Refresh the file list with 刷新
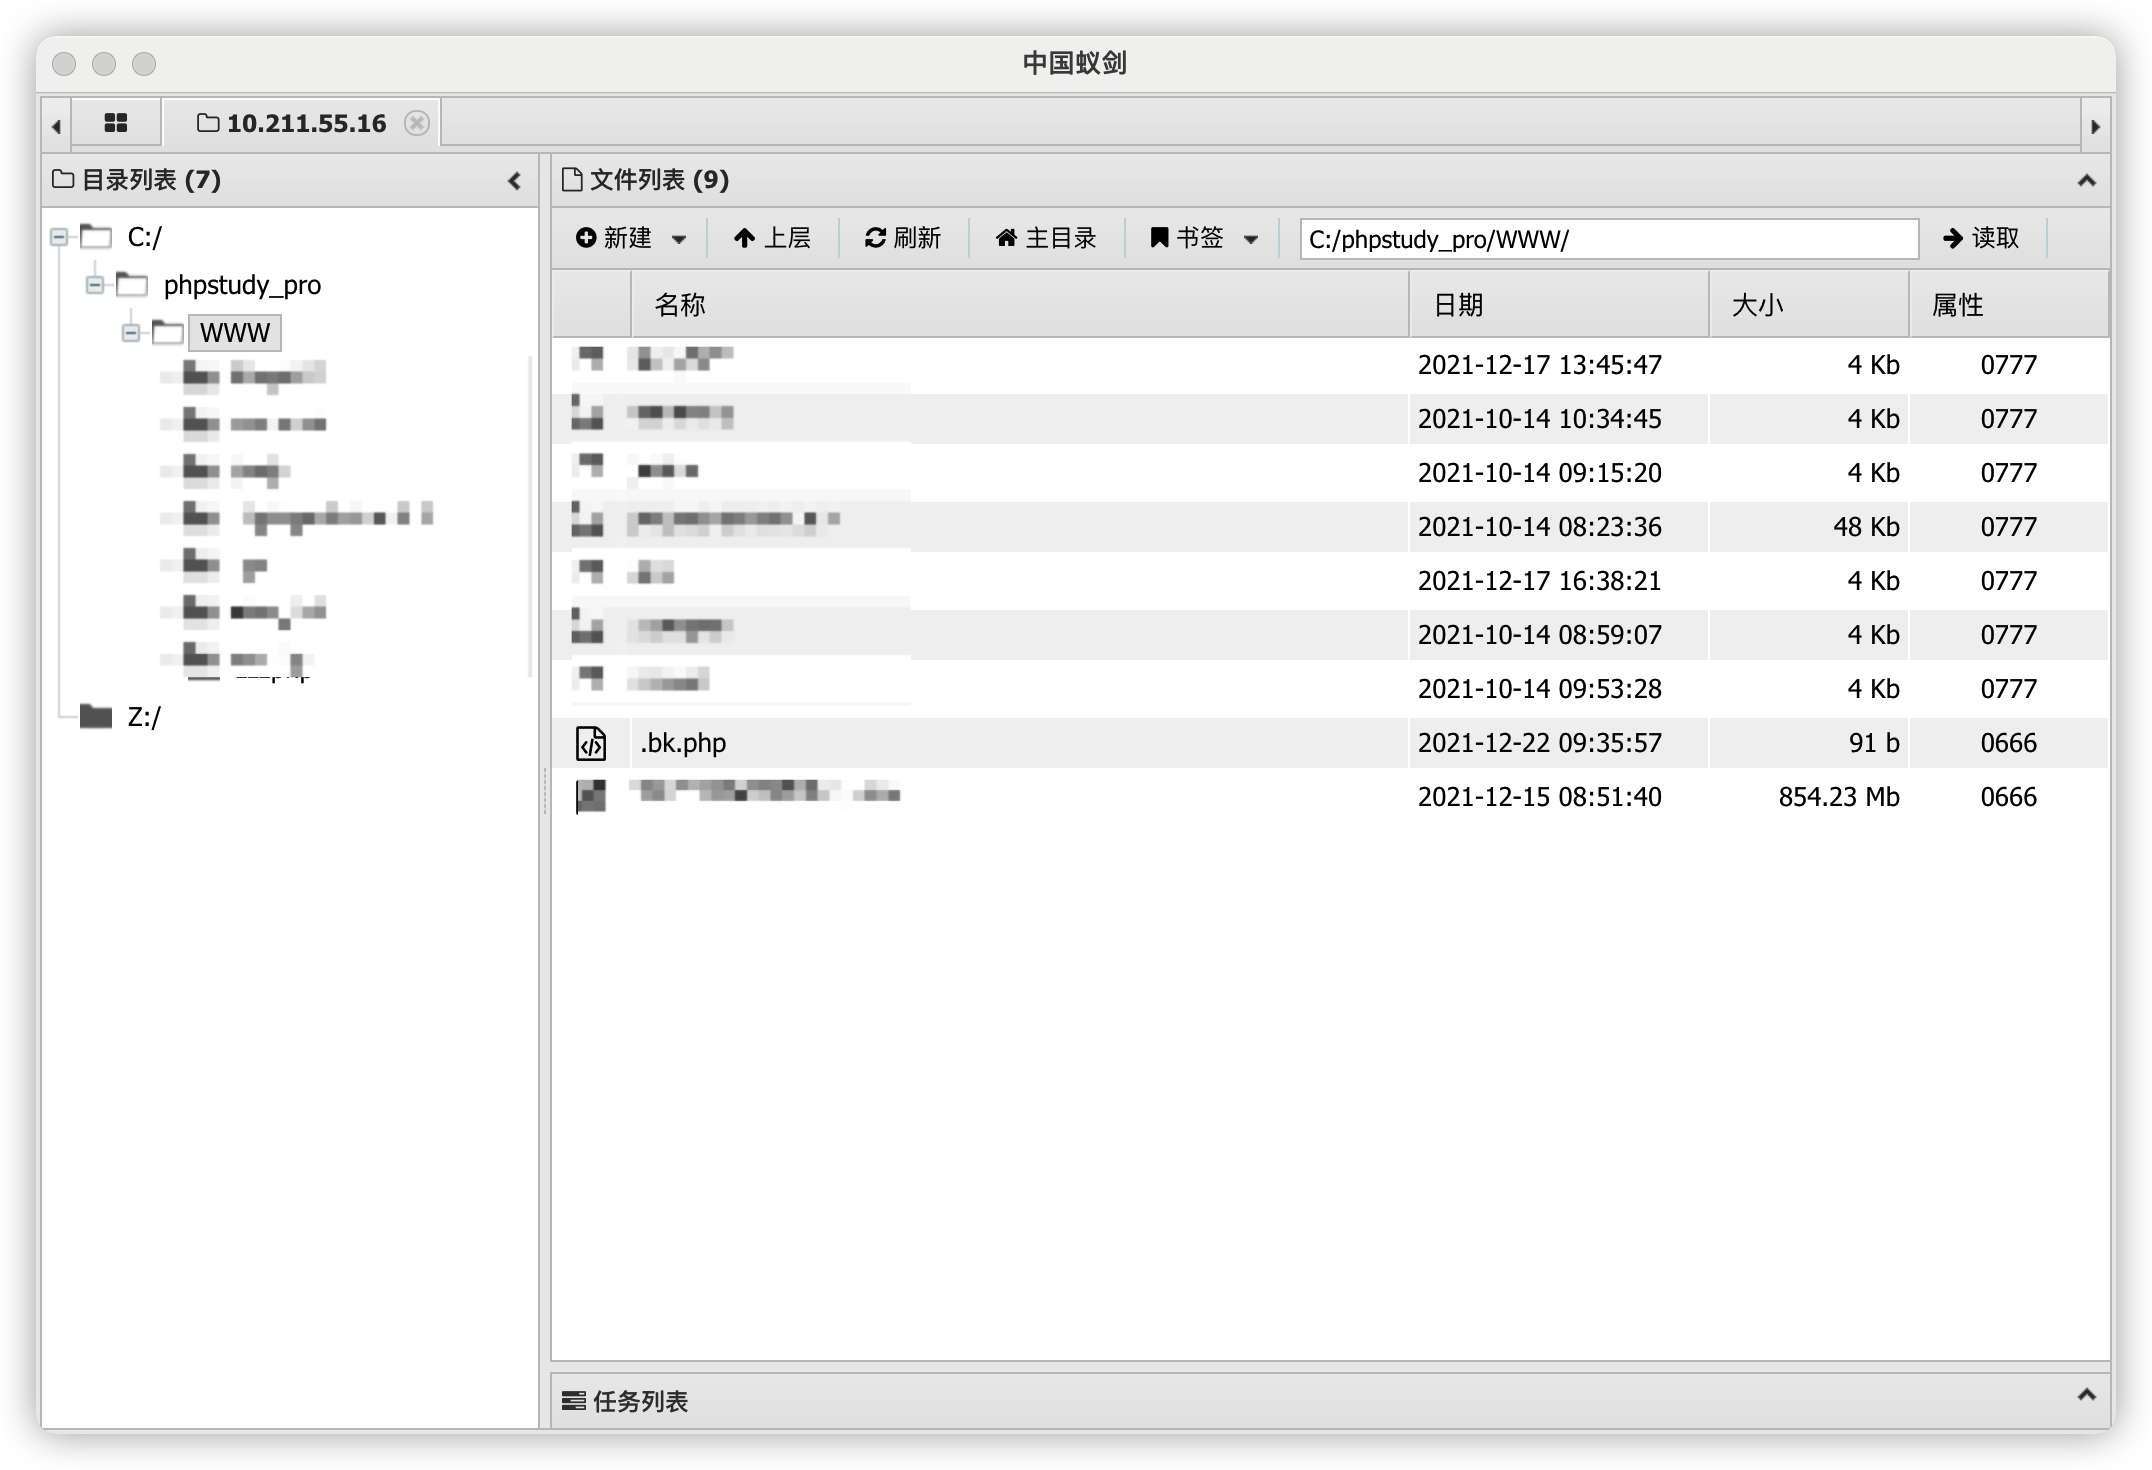This screenshot has width=2152, height=1470. [x=903, y=238]
